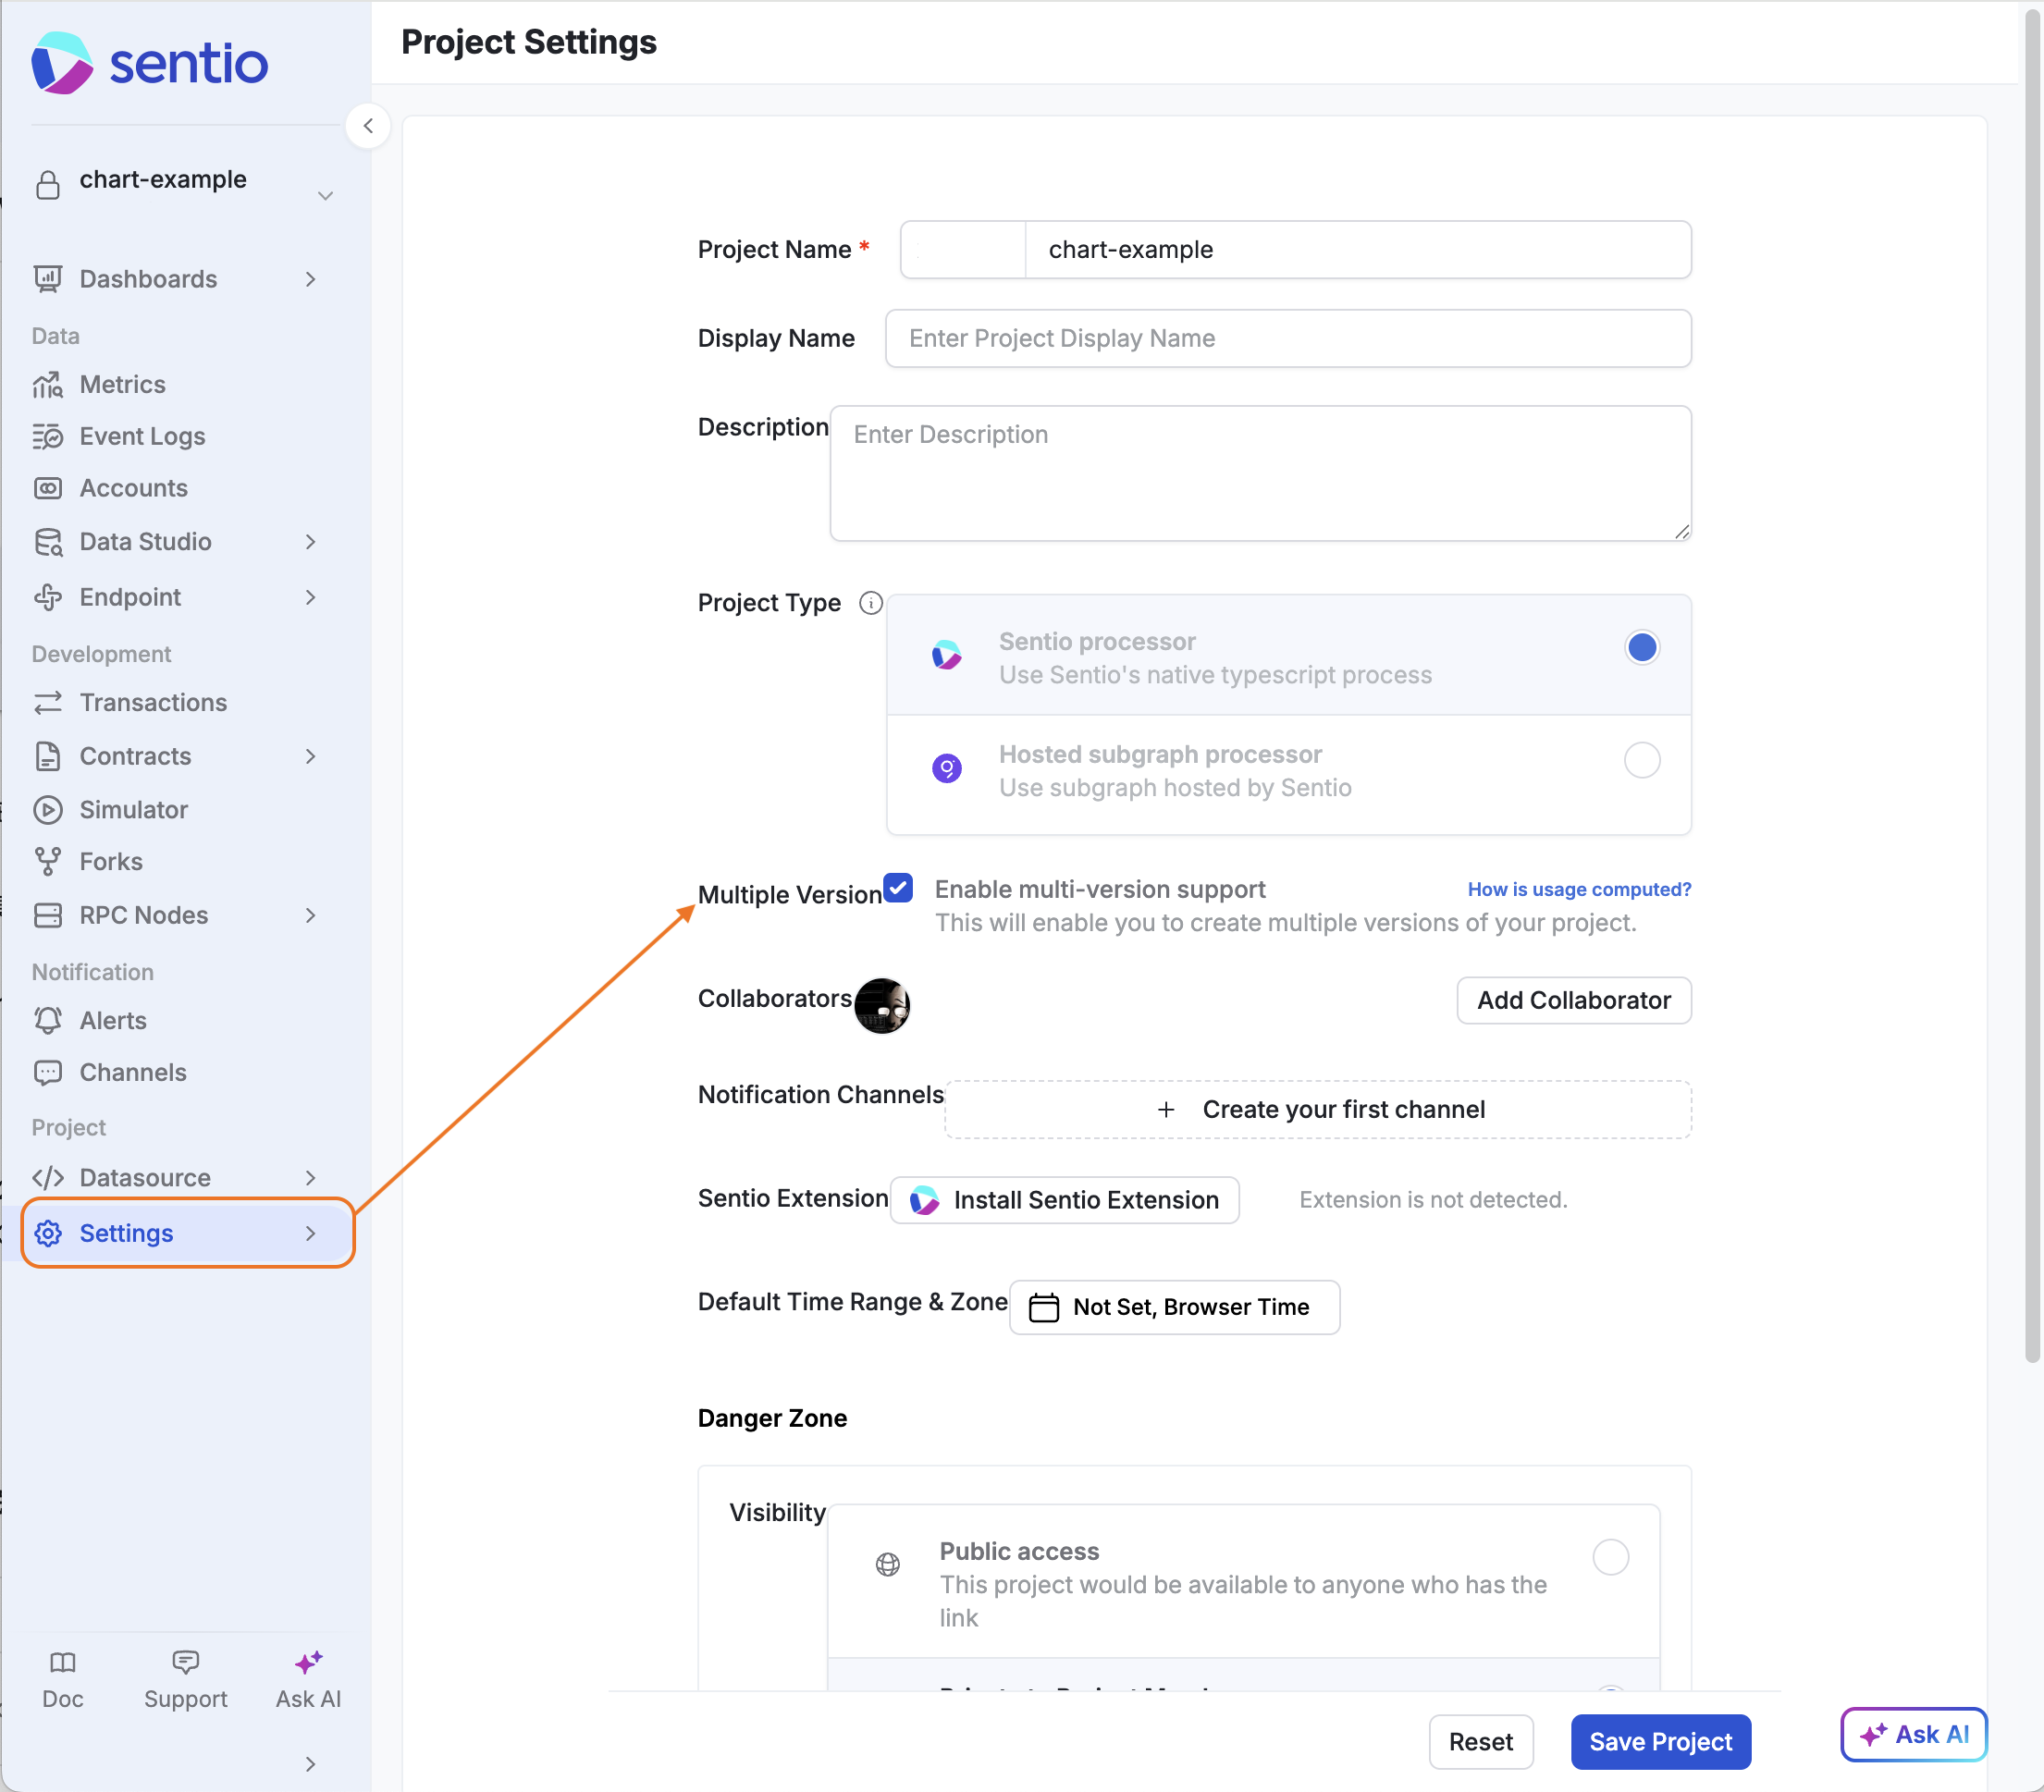Open the Alerts bell icon

pos(47,1020)
